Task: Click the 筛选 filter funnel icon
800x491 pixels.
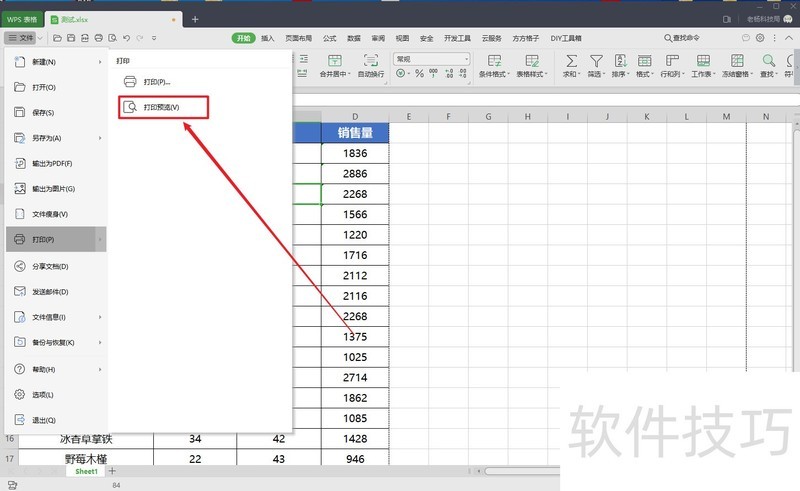Action: point(595,61)
